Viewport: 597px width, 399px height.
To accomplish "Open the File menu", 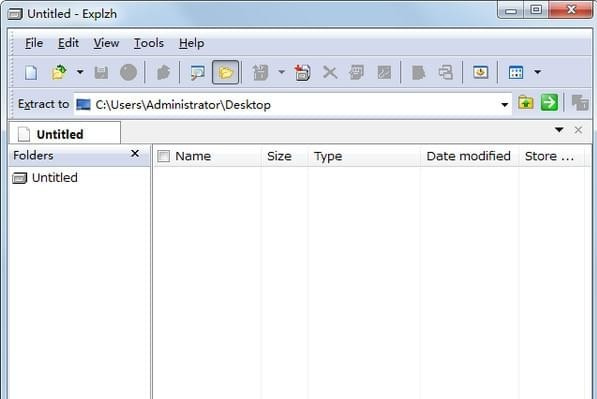I will (x=34, y=43).
